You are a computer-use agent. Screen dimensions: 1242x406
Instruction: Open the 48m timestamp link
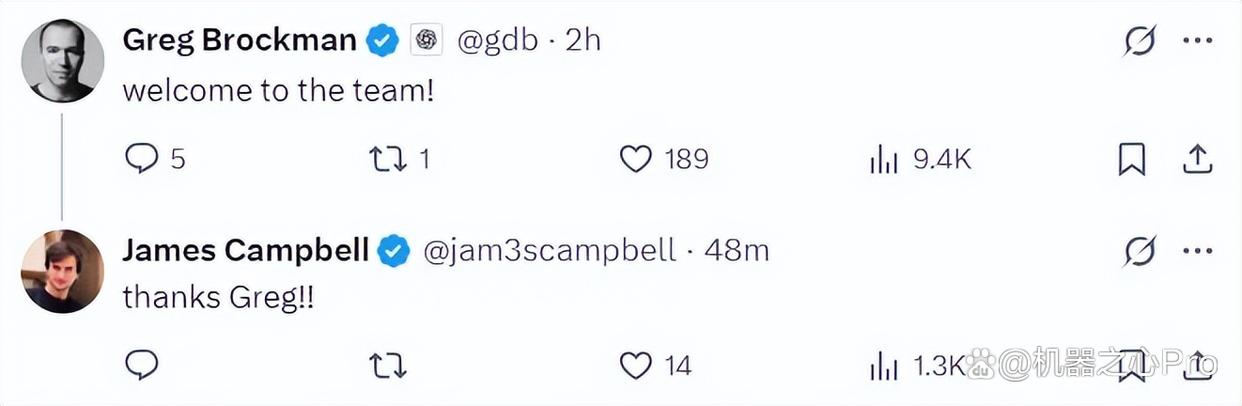pos(737,250)
